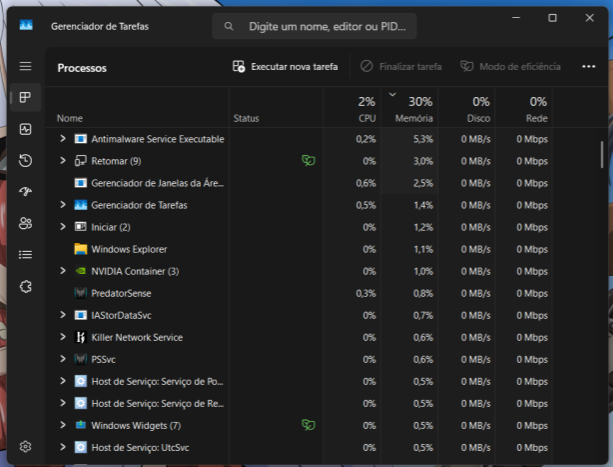This screenshot has width=613, height=467.
Task: Click the efficiency leaf icon for Windows Widgets
Action: 308,425
